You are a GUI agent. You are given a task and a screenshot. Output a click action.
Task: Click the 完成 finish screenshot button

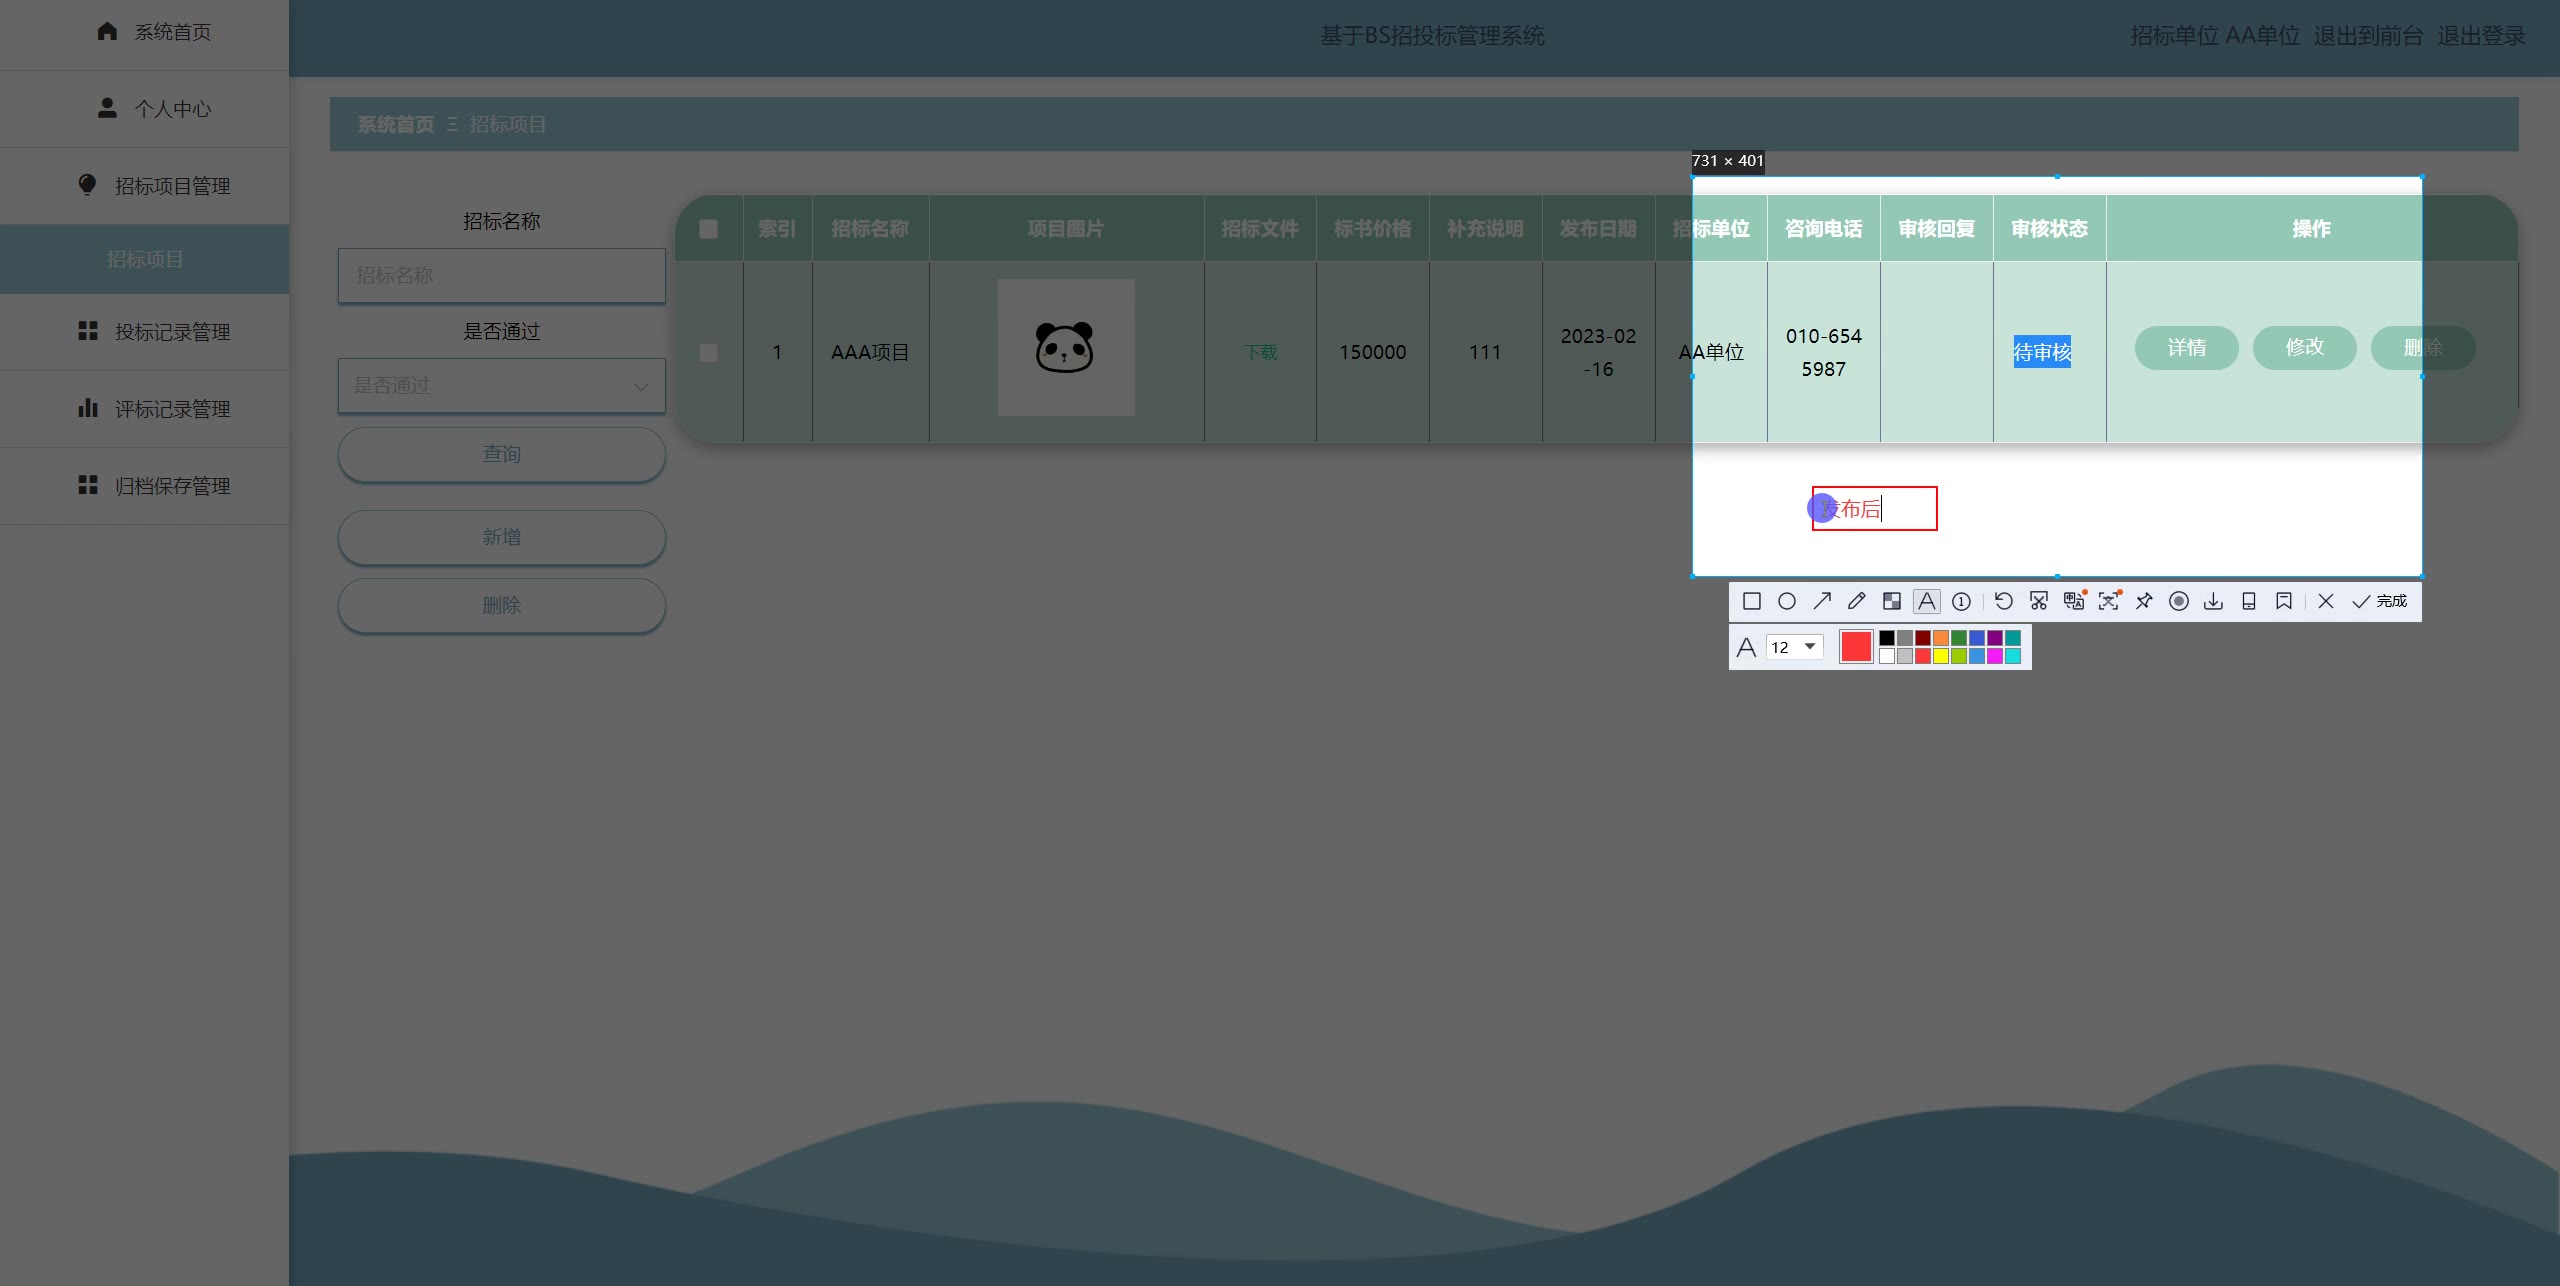click(x=2380, y=601)
